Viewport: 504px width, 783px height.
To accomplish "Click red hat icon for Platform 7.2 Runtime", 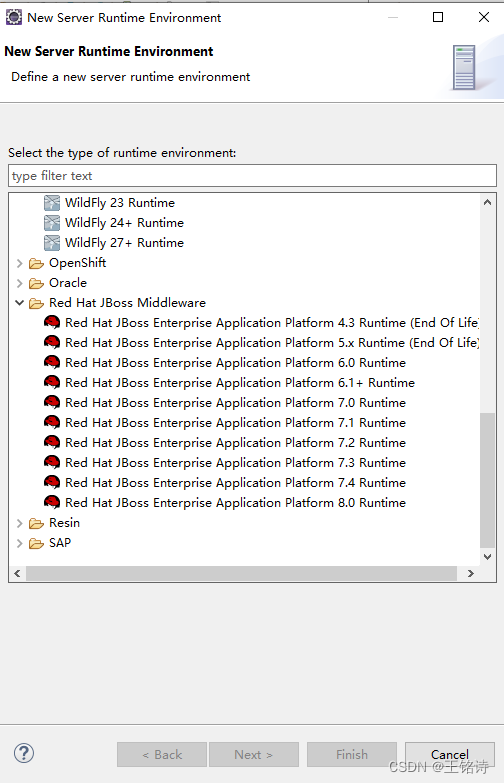I will (x=52, y=442).
